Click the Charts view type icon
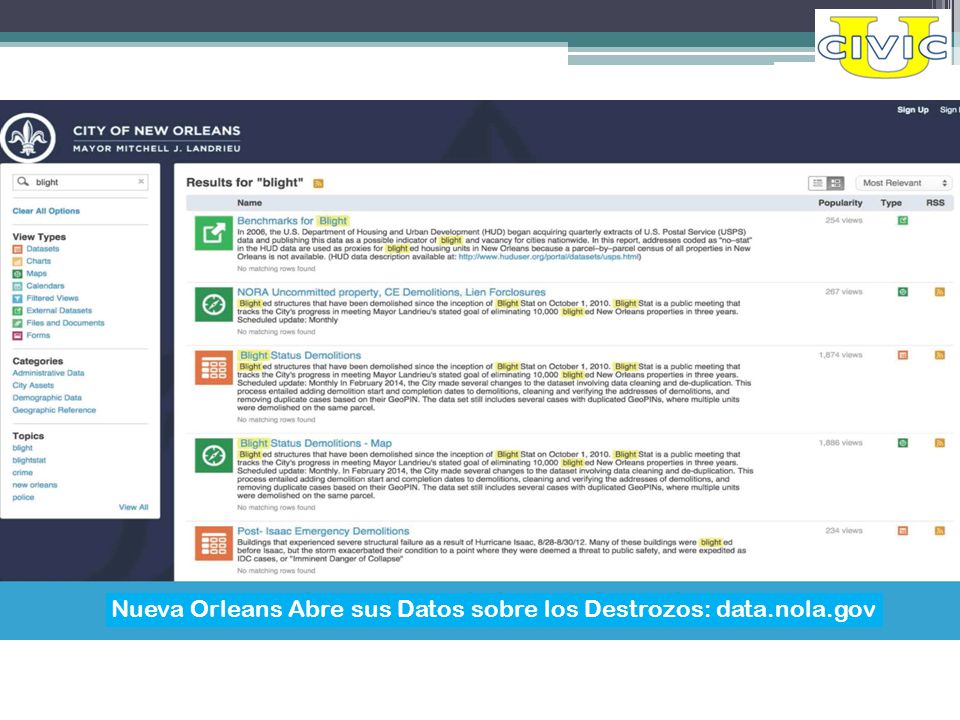960x720 pixels. click(17, 261)
